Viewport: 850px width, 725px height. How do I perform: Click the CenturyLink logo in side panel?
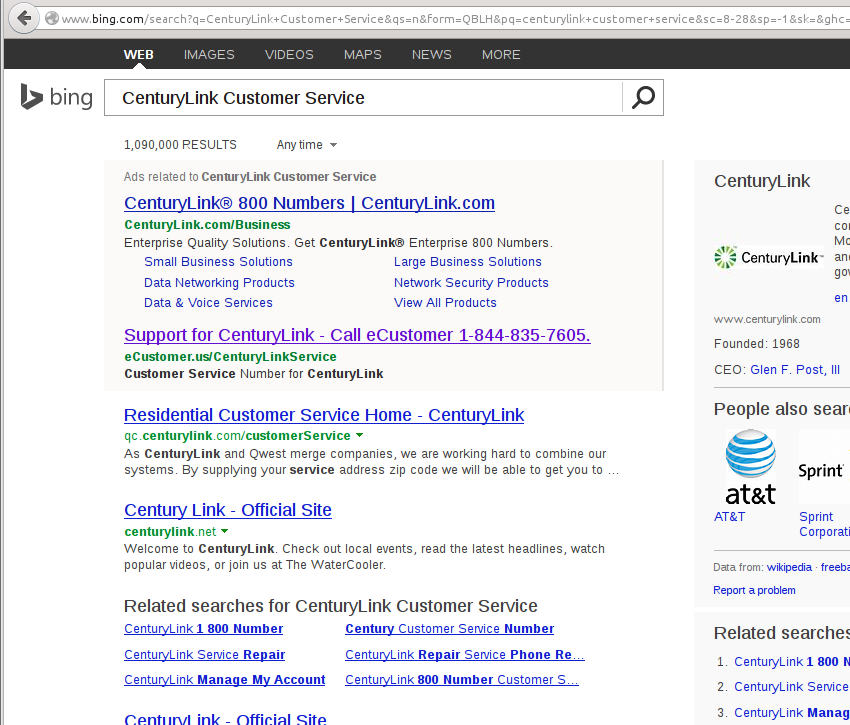[x=769, y=258]
